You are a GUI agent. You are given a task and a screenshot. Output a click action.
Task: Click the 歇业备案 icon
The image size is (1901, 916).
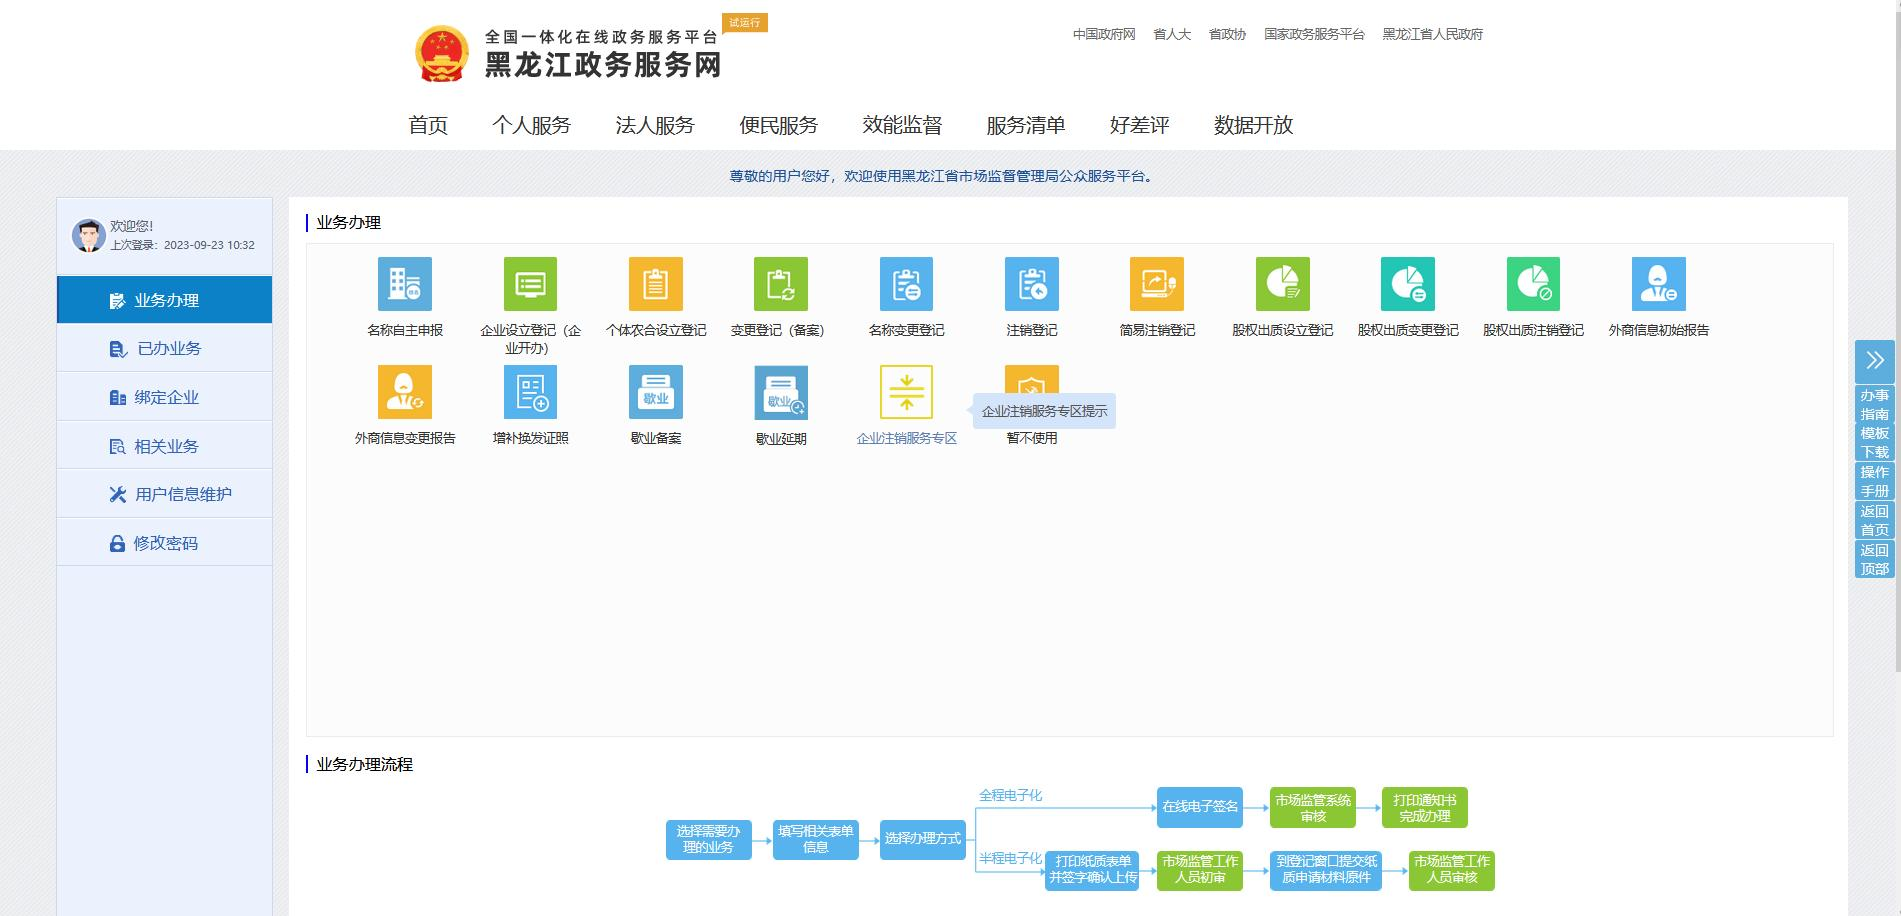(x=655, y=392)
